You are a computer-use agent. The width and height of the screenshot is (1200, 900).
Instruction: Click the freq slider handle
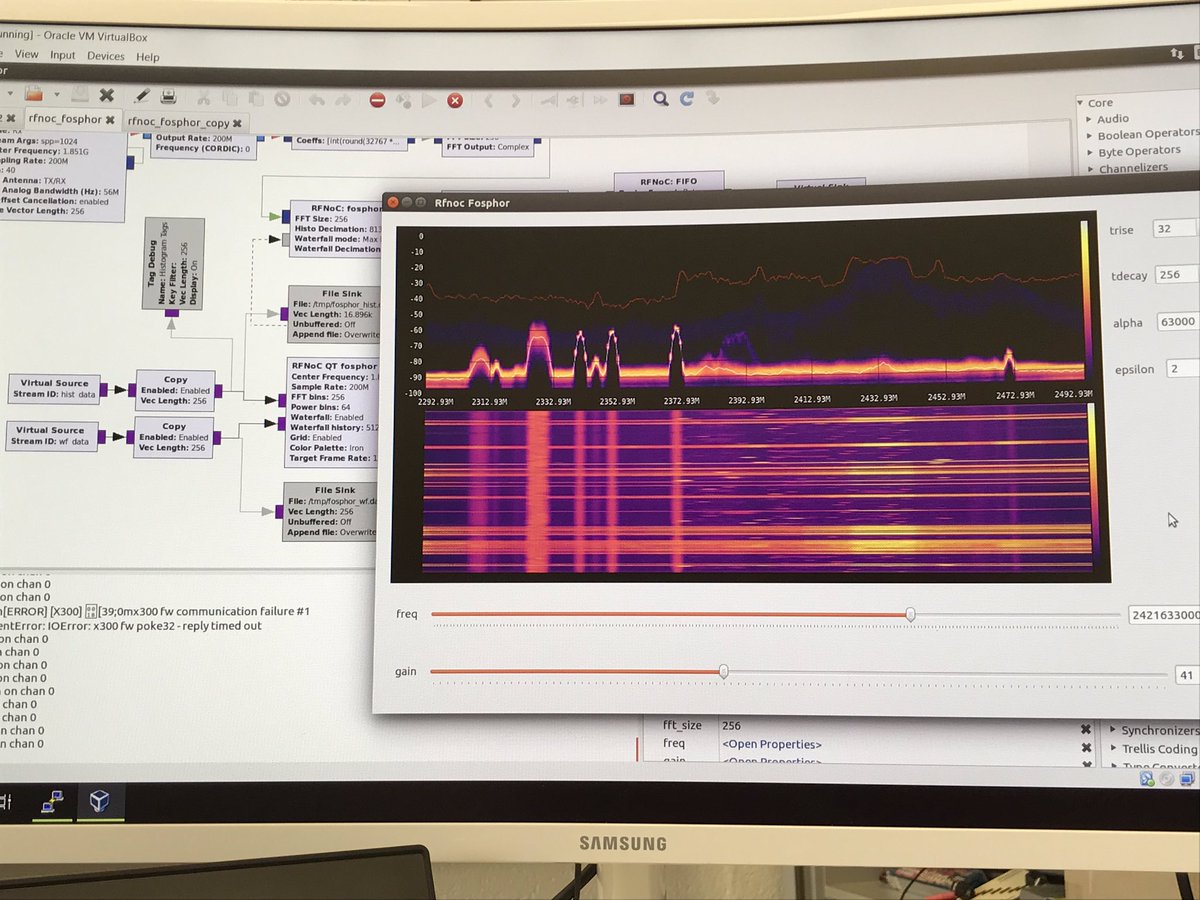point(910,614)
